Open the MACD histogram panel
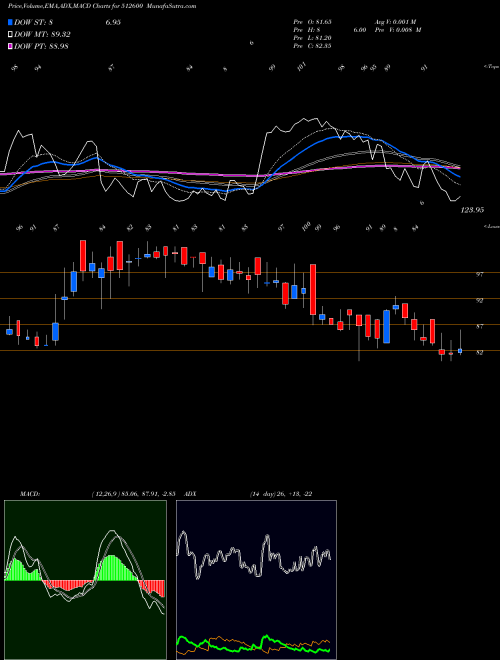This screenshot has width=500, height=660. 85,580
